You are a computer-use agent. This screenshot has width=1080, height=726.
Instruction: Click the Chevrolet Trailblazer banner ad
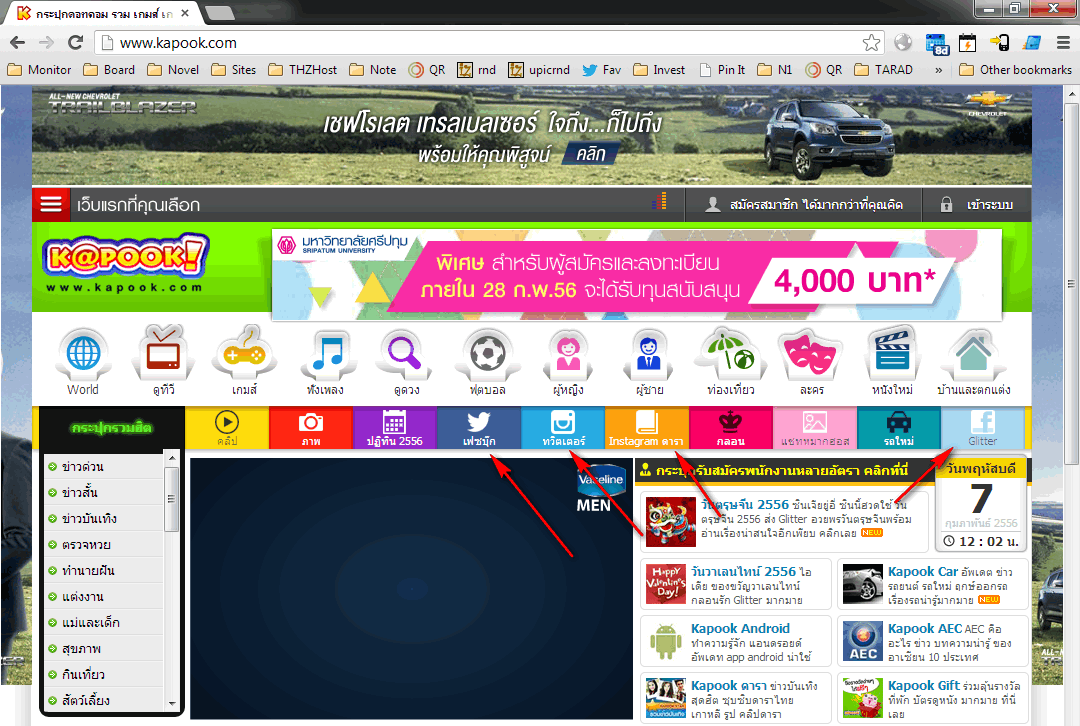pyautogui.click(x=532, y=135)
